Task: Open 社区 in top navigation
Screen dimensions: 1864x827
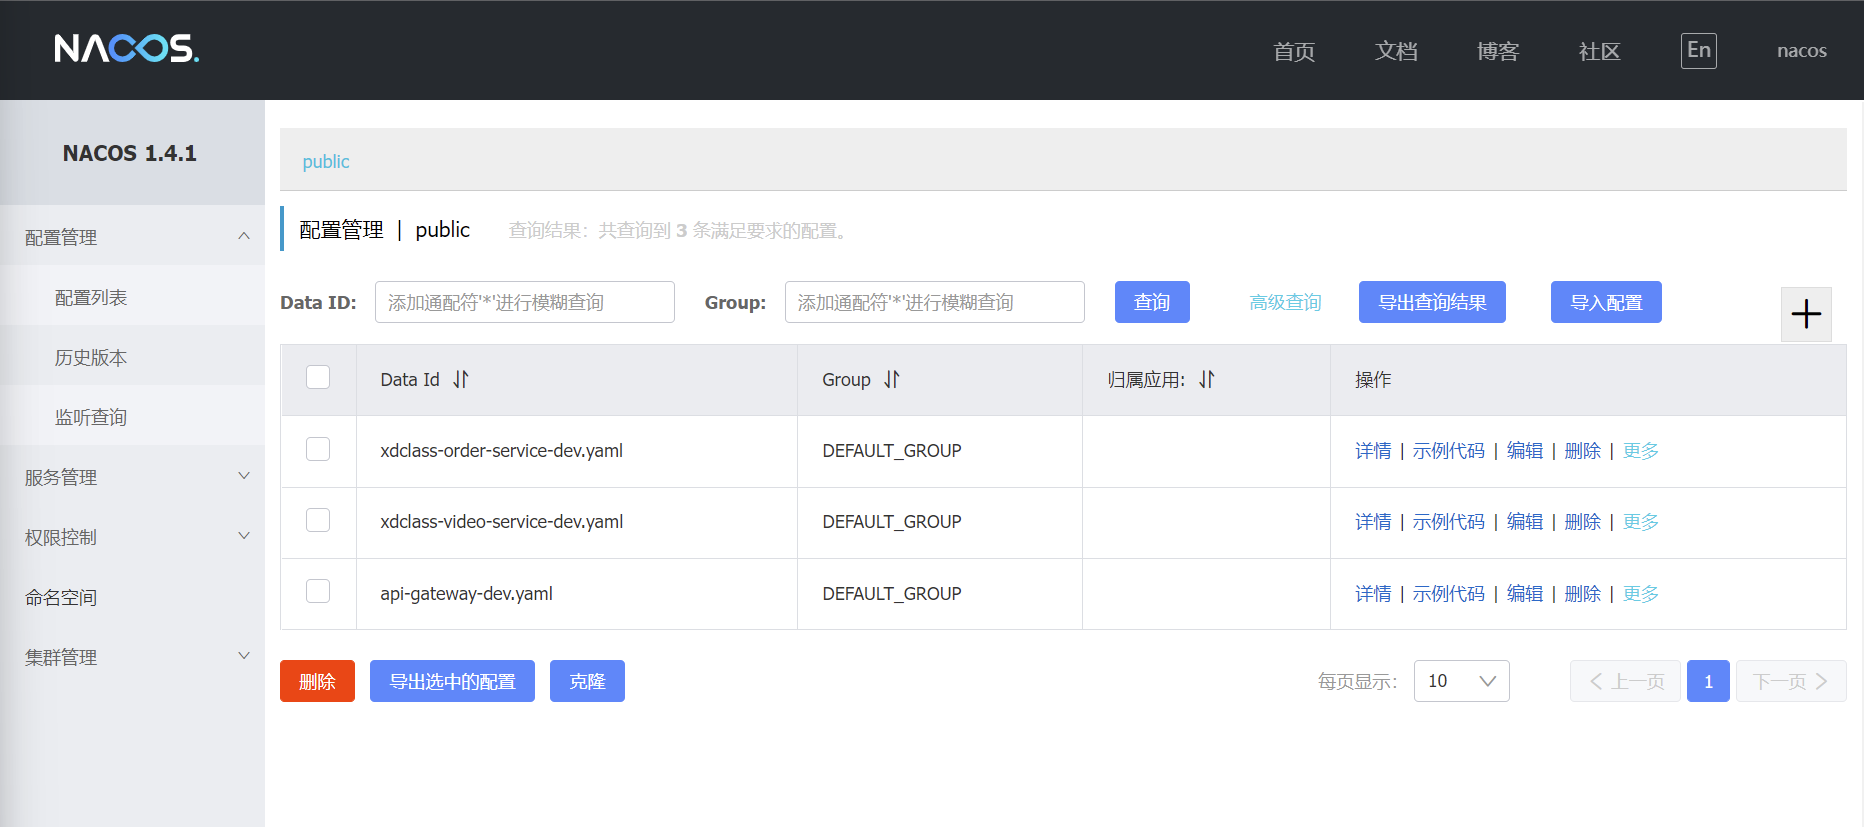Action: pos(1599,51)
